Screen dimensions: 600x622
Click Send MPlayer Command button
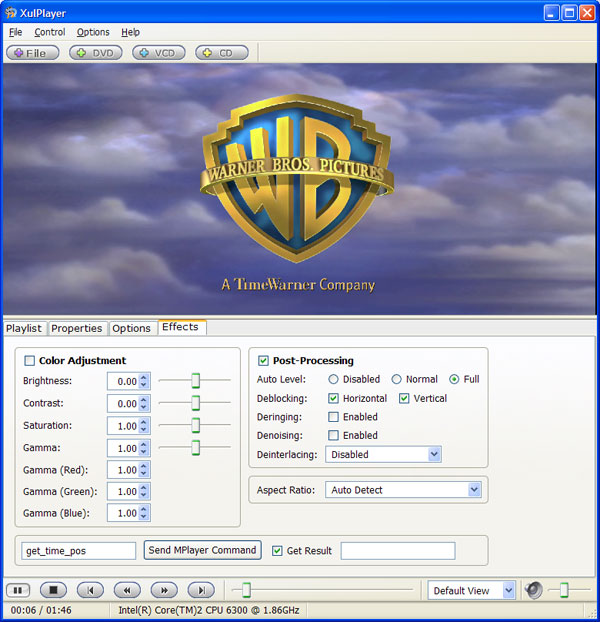(x=202, y=550)
